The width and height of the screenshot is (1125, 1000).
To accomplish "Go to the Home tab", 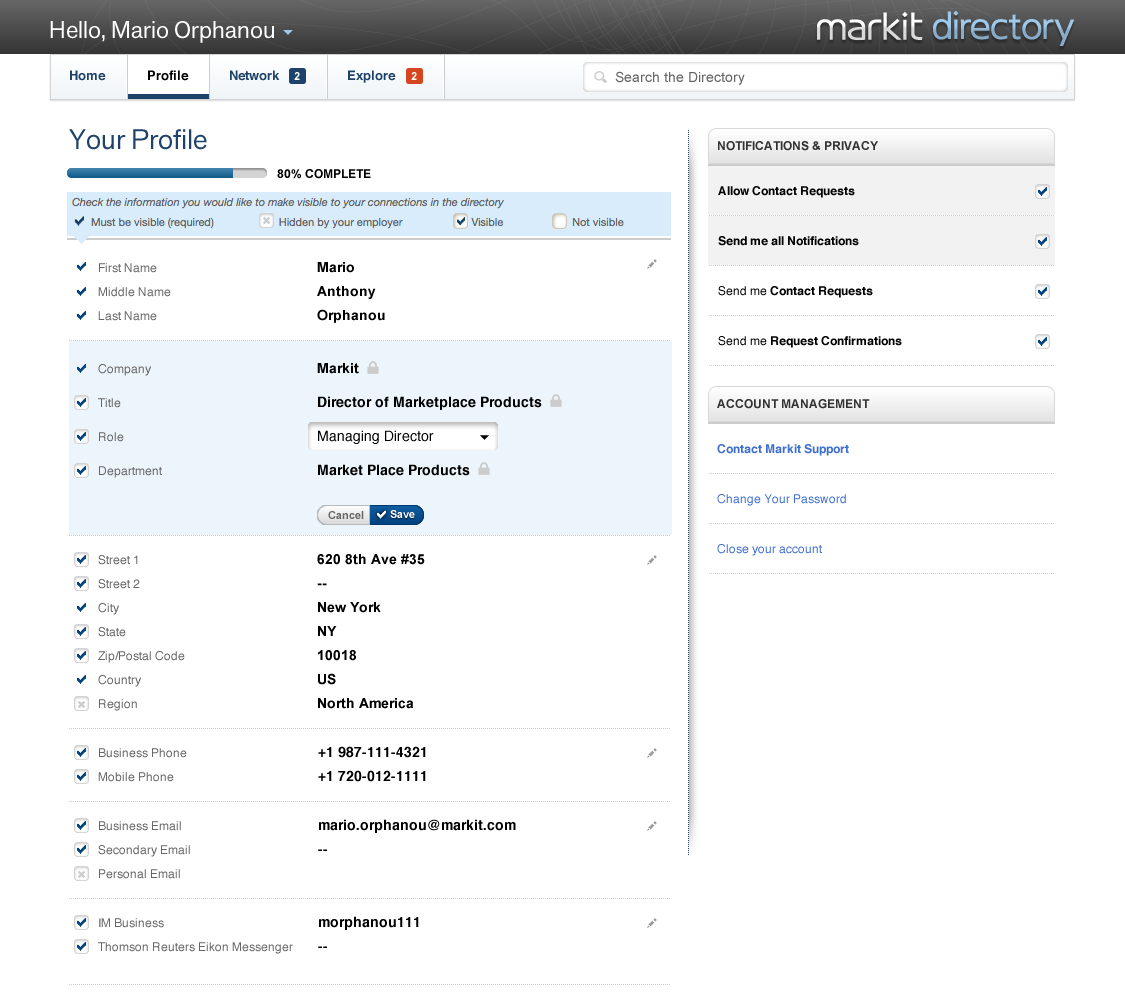I will point(88,76).
